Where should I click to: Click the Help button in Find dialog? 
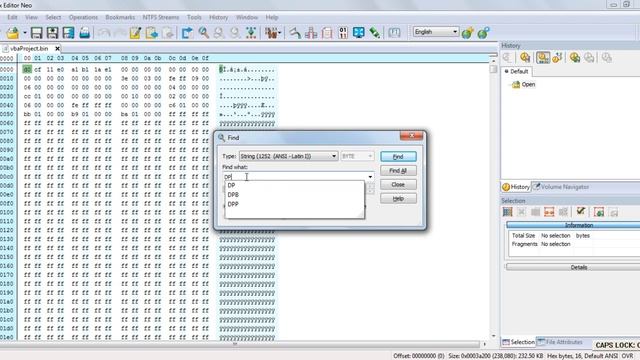point(398,198)
